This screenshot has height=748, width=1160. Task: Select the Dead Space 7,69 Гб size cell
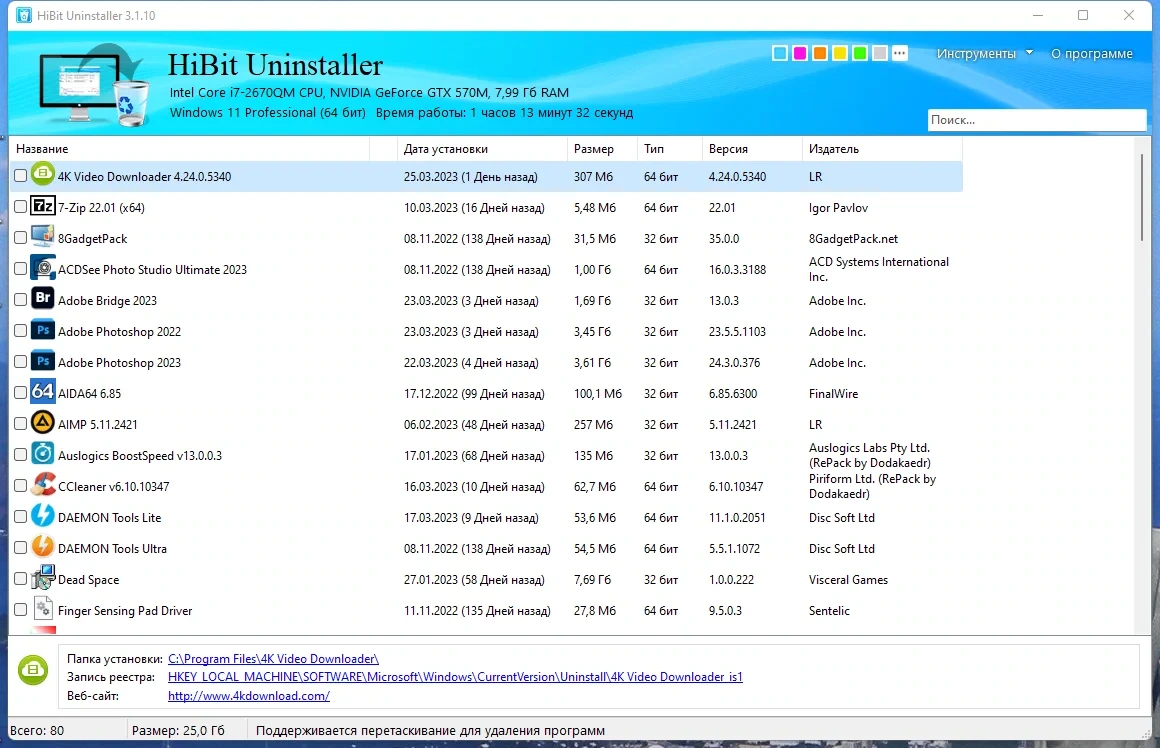(x=593, y=579)
